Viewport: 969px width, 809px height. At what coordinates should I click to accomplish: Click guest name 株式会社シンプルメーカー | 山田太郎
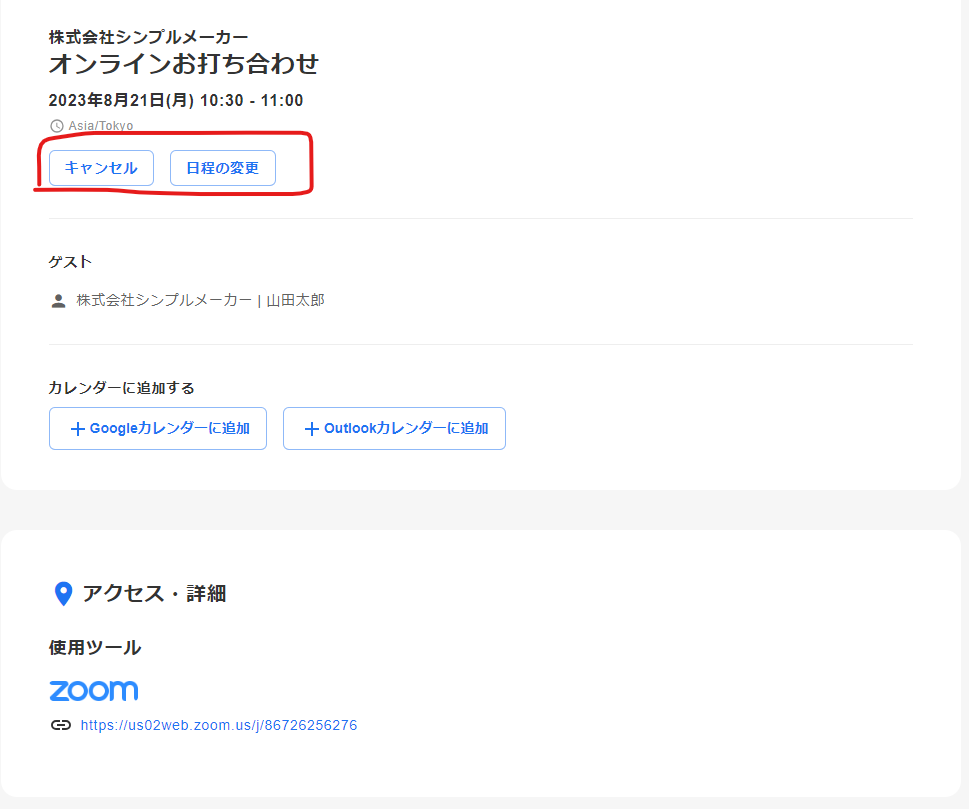200,300
